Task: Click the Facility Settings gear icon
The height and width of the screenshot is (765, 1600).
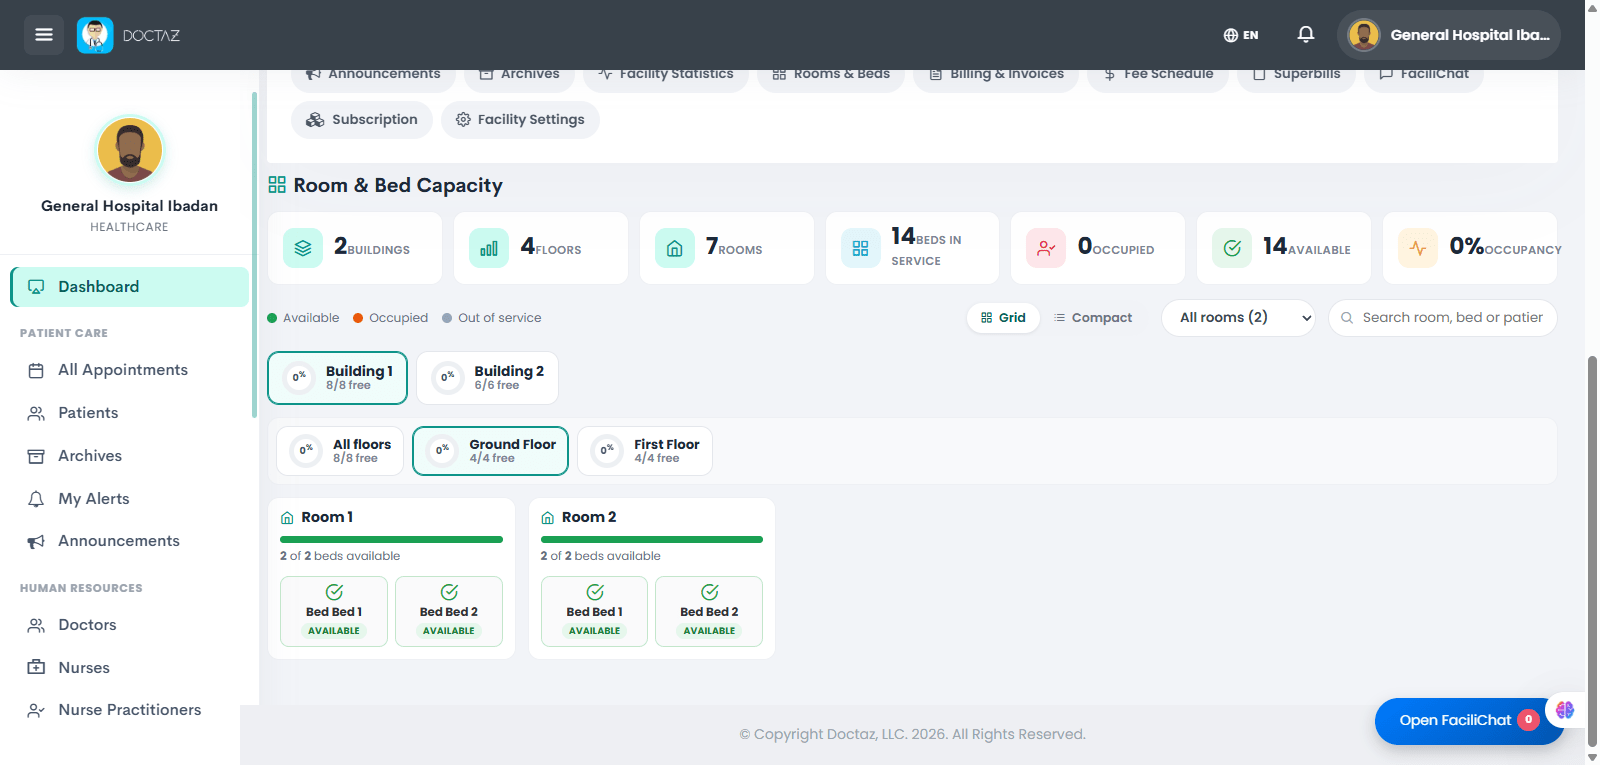Action: click(x=463, y=120)
